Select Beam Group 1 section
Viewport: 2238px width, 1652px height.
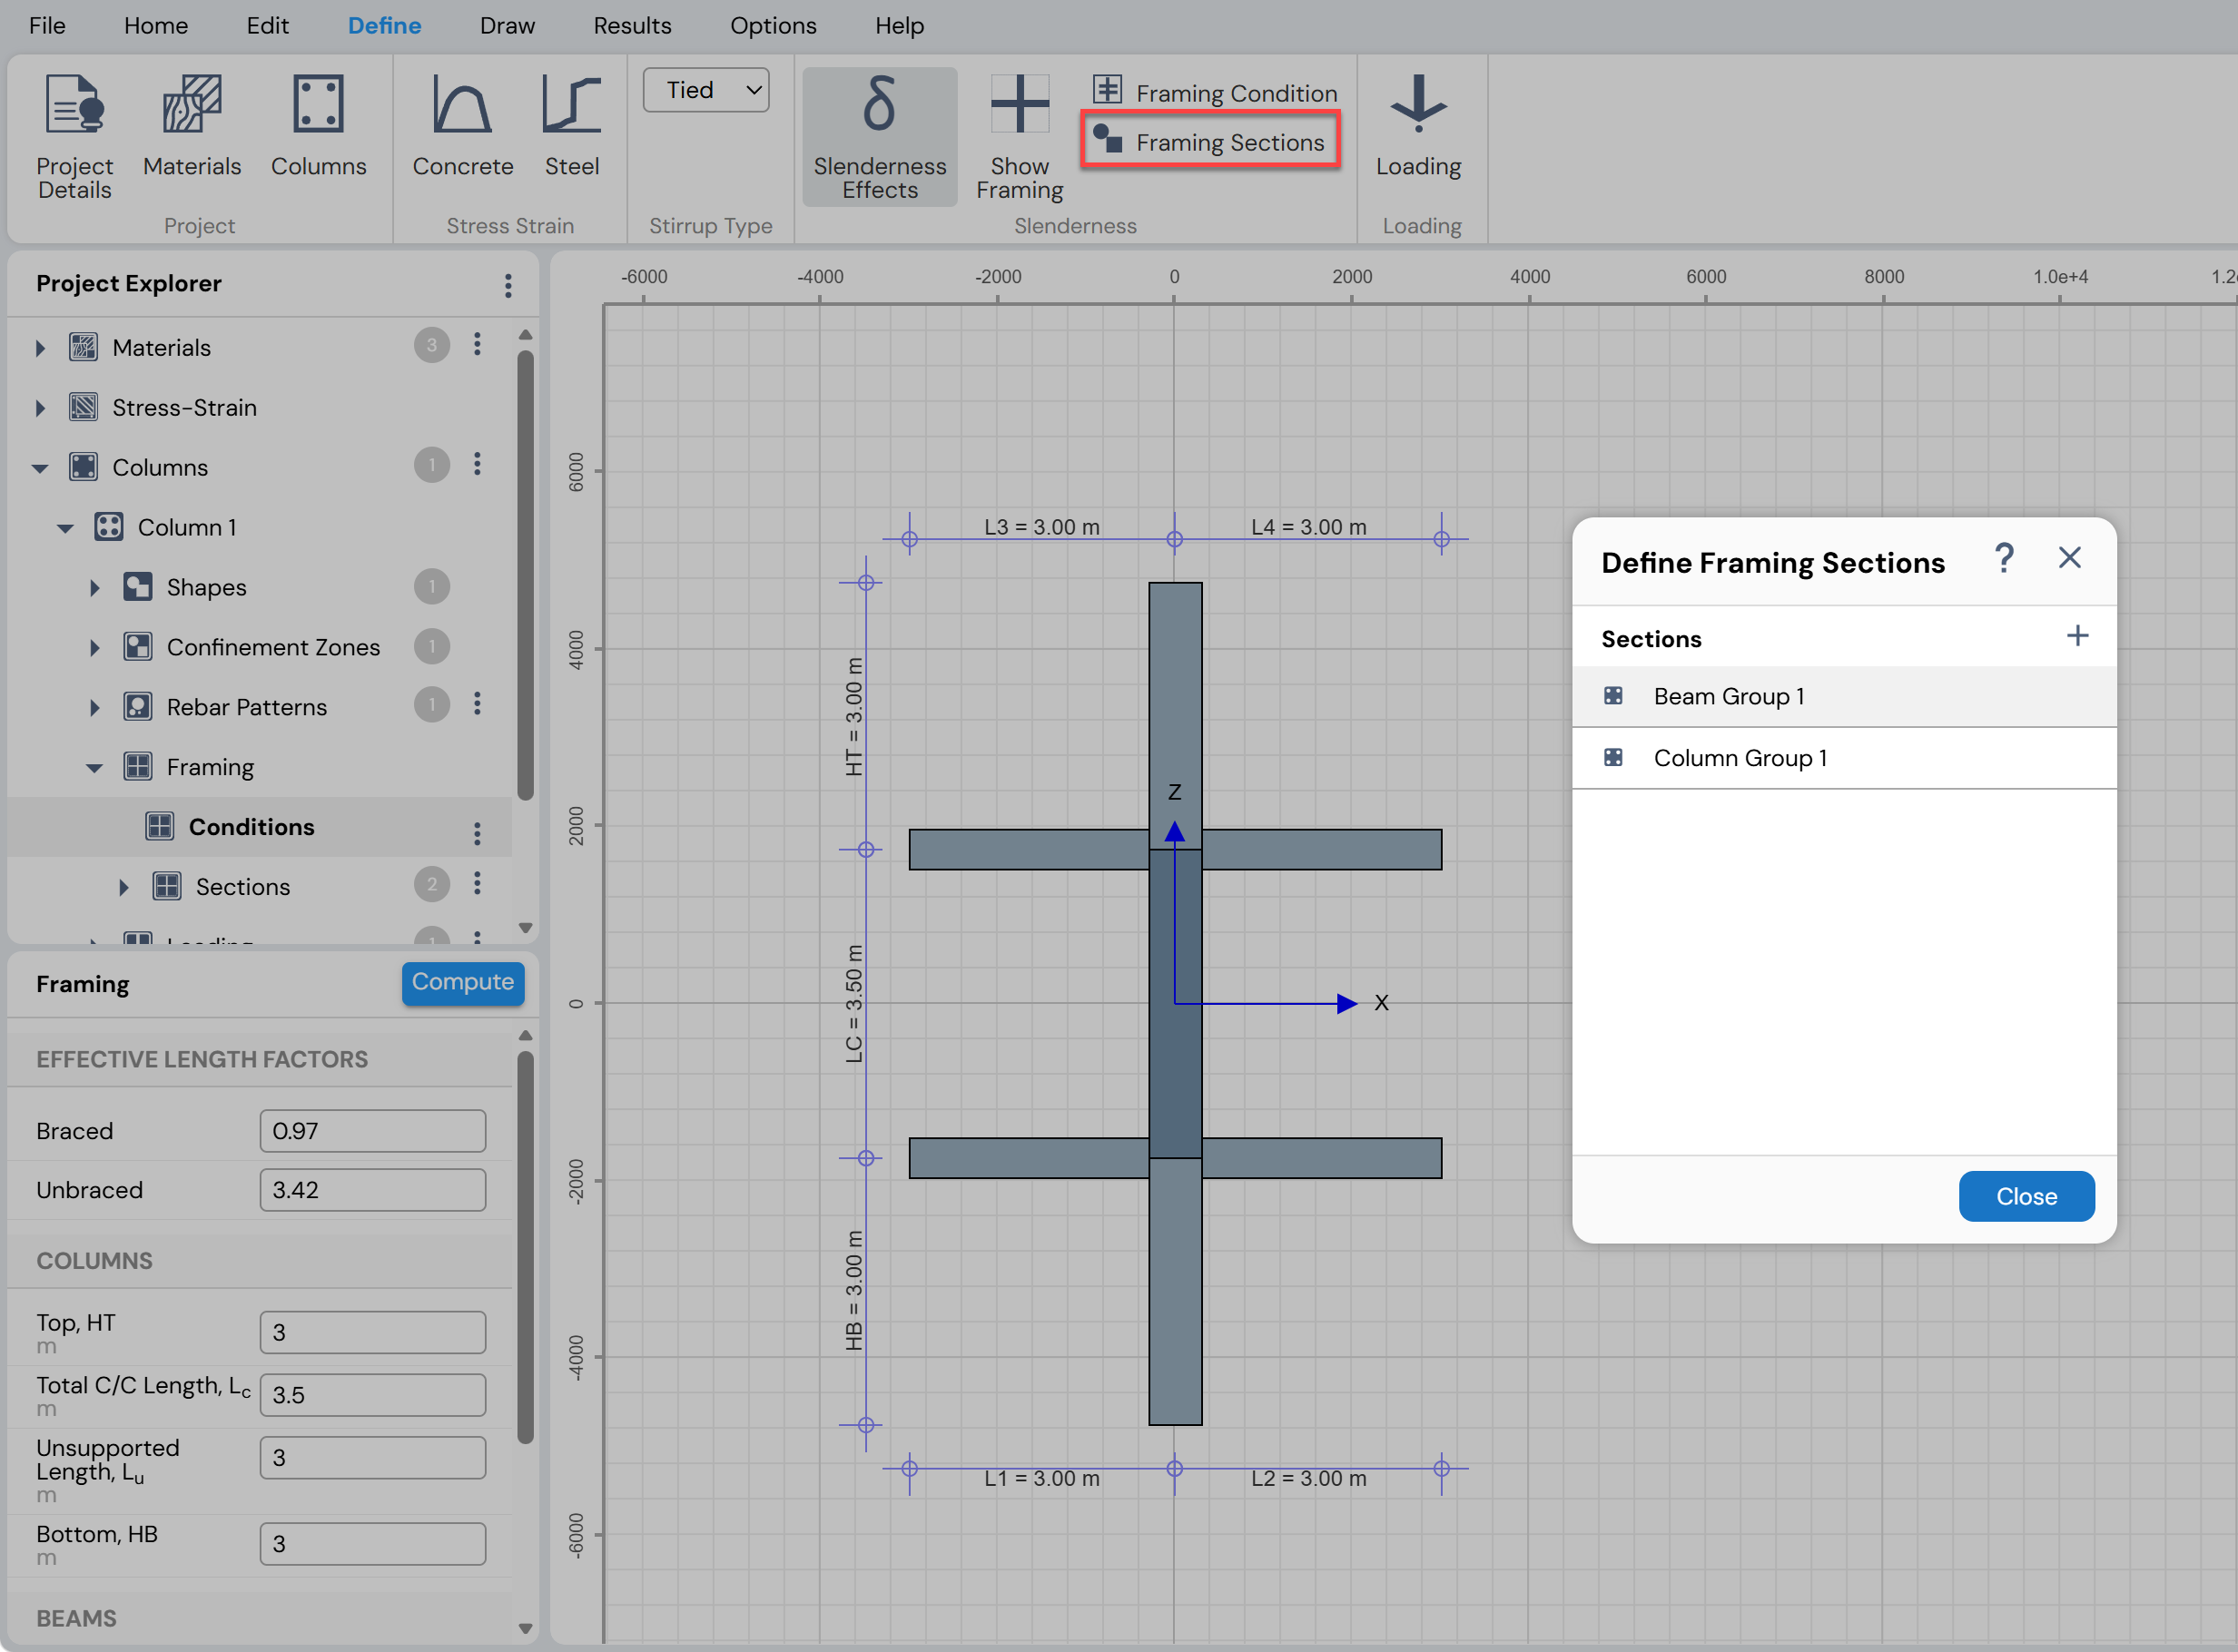click(1844, 696)
